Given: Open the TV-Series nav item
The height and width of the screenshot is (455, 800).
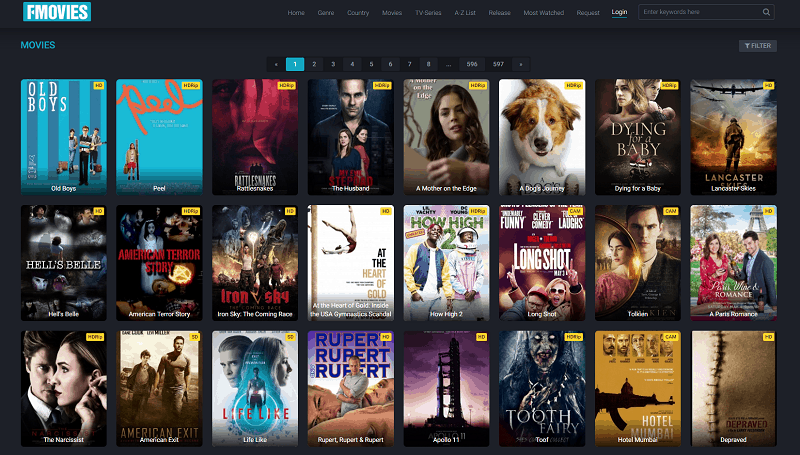Looking at the screenshot, I should 429,13.
